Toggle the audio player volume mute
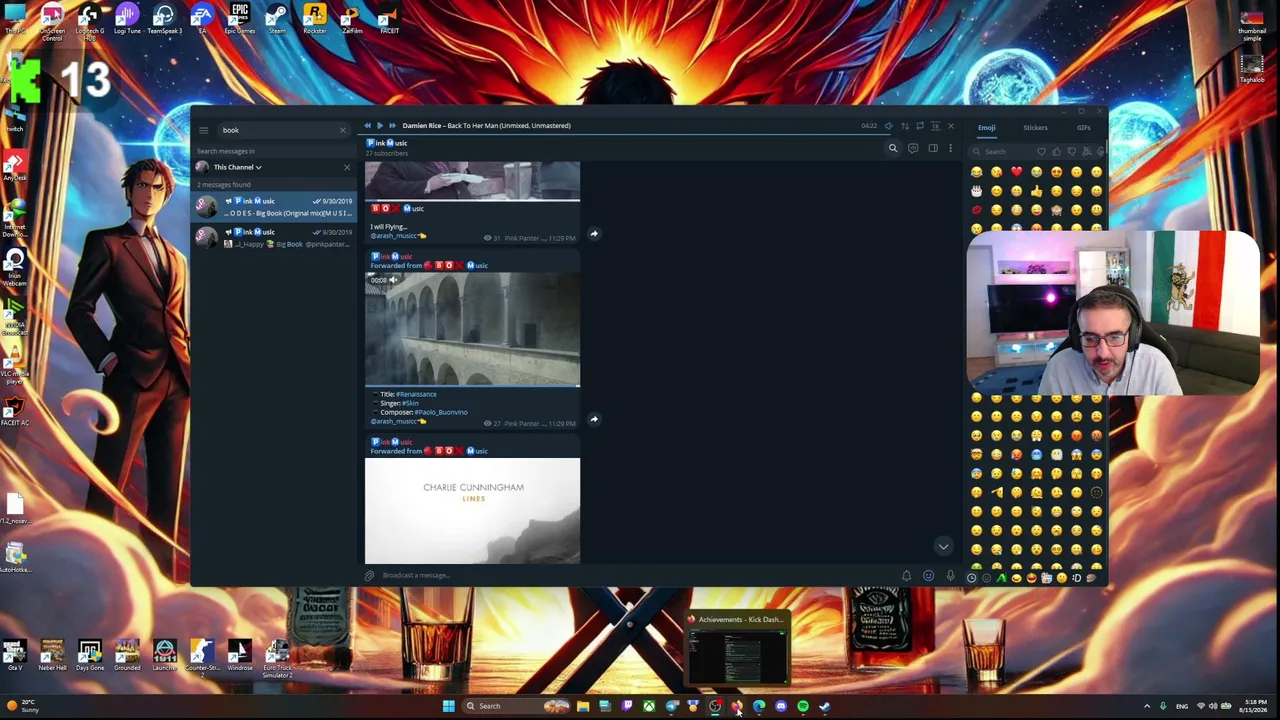This screenshot has width=1280, height=720. point(888,126)
